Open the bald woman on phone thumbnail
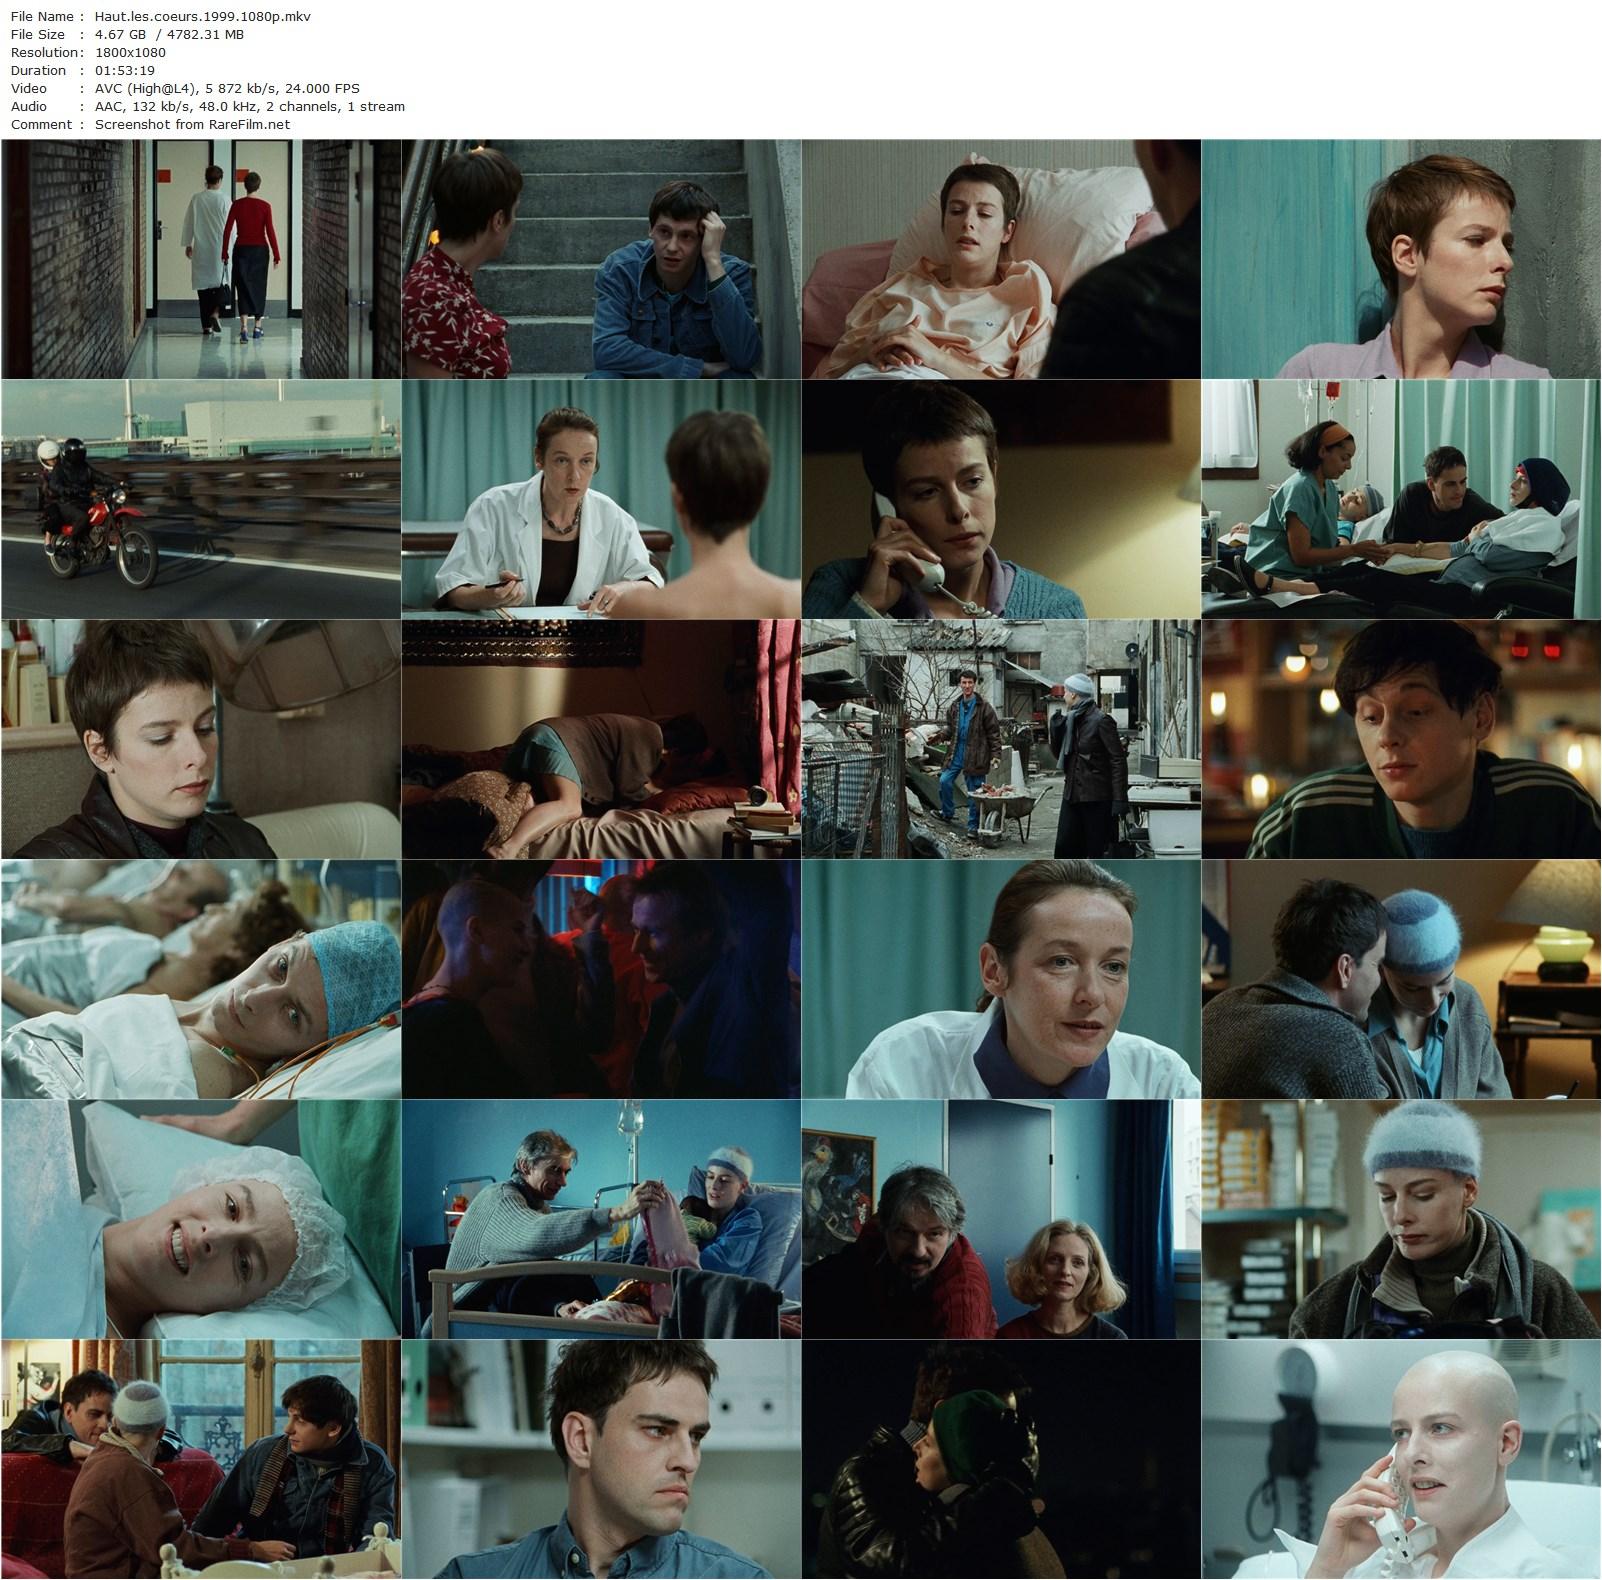Screen dimensions: 1602x1580 pos(1401,1459)
